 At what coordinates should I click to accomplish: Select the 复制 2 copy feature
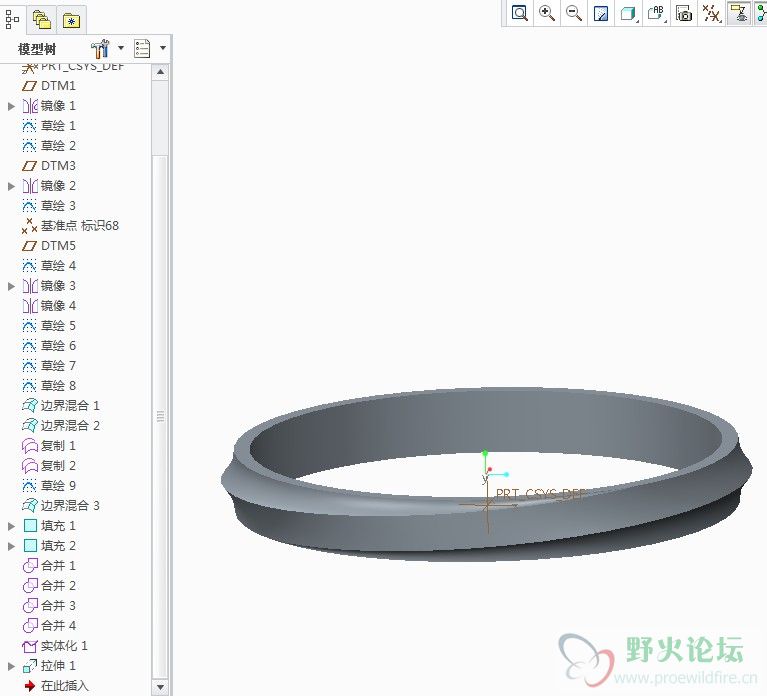click(49, 466)
